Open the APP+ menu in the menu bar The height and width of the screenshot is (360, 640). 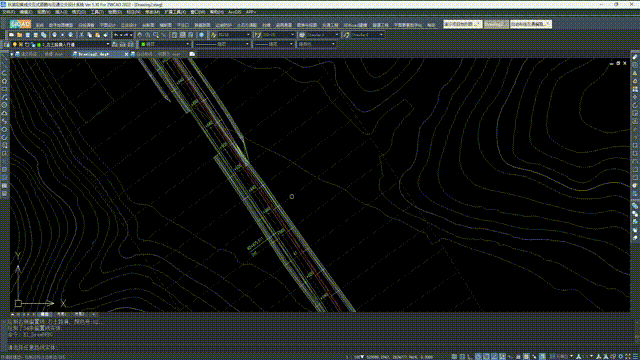251,12
